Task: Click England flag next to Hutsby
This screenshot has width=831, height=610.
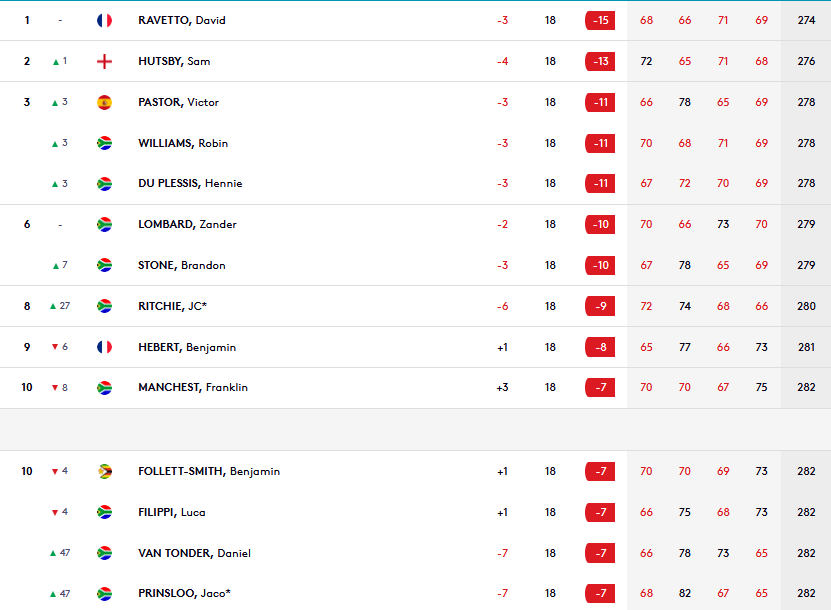Action: (104, 61)
